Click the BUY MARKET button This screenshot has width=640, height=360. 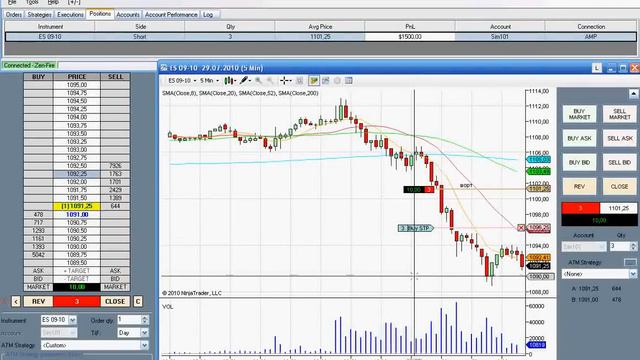[580, 114]
